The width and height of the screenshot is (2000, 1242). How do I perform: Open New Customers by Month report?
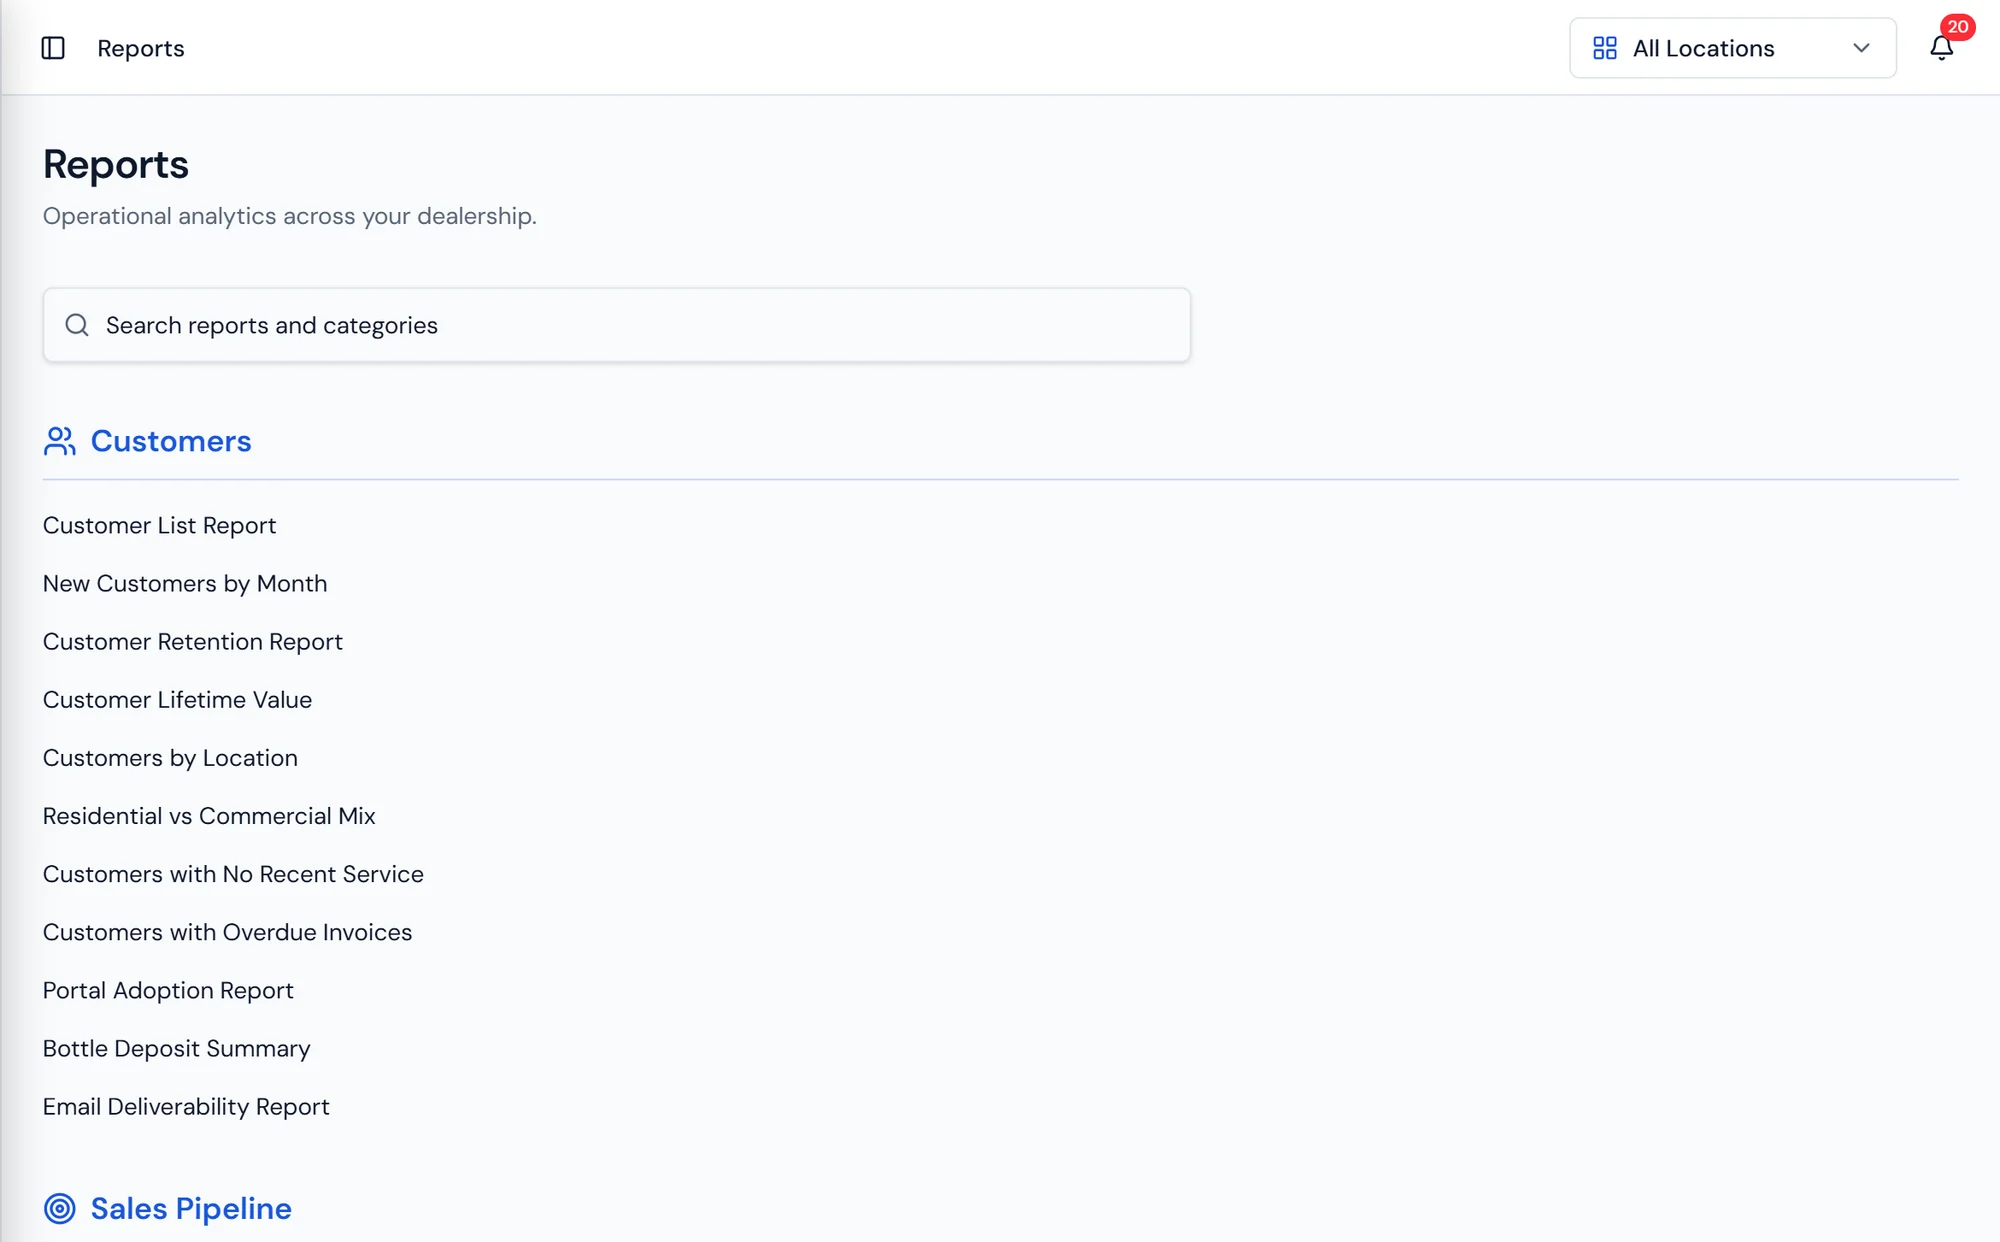185,583
